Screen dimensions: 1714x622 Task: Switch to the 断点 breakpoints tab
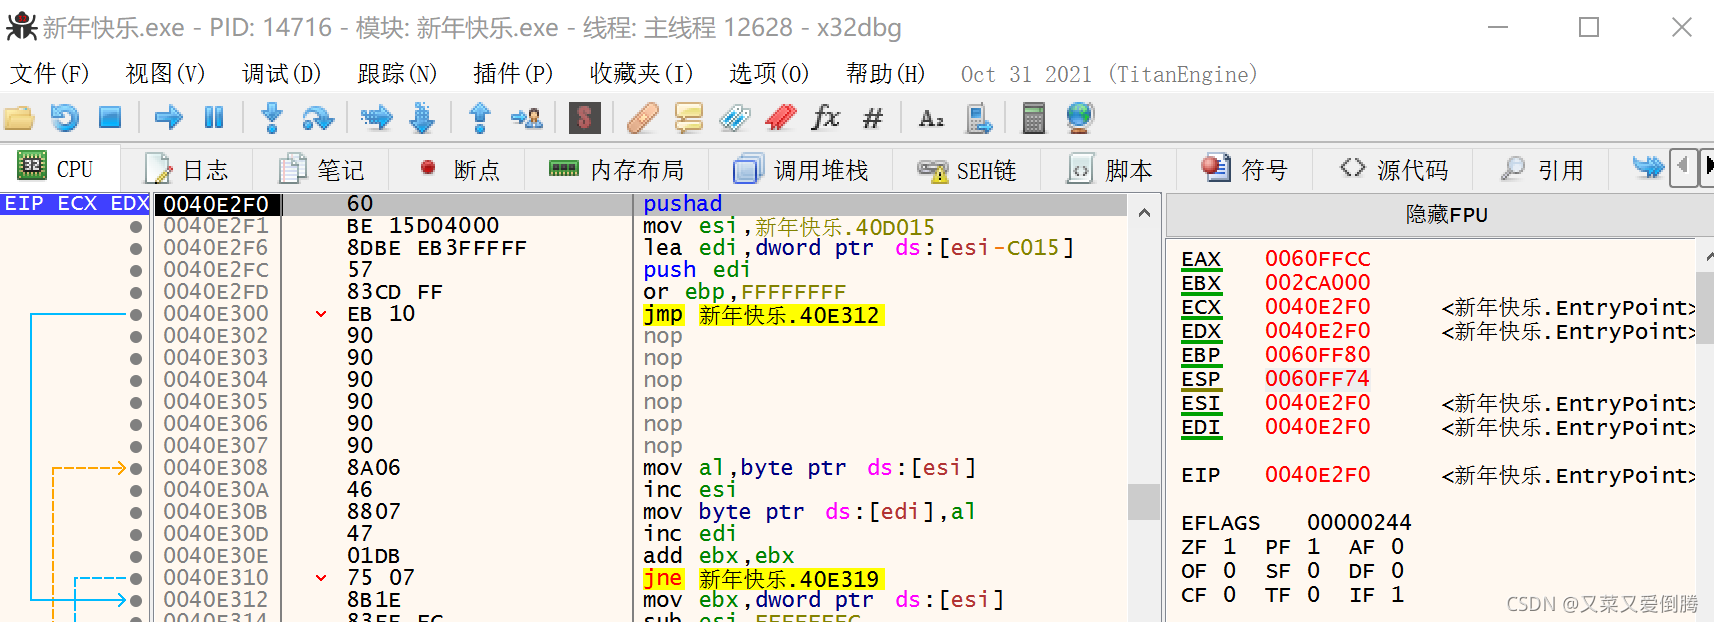459,170
